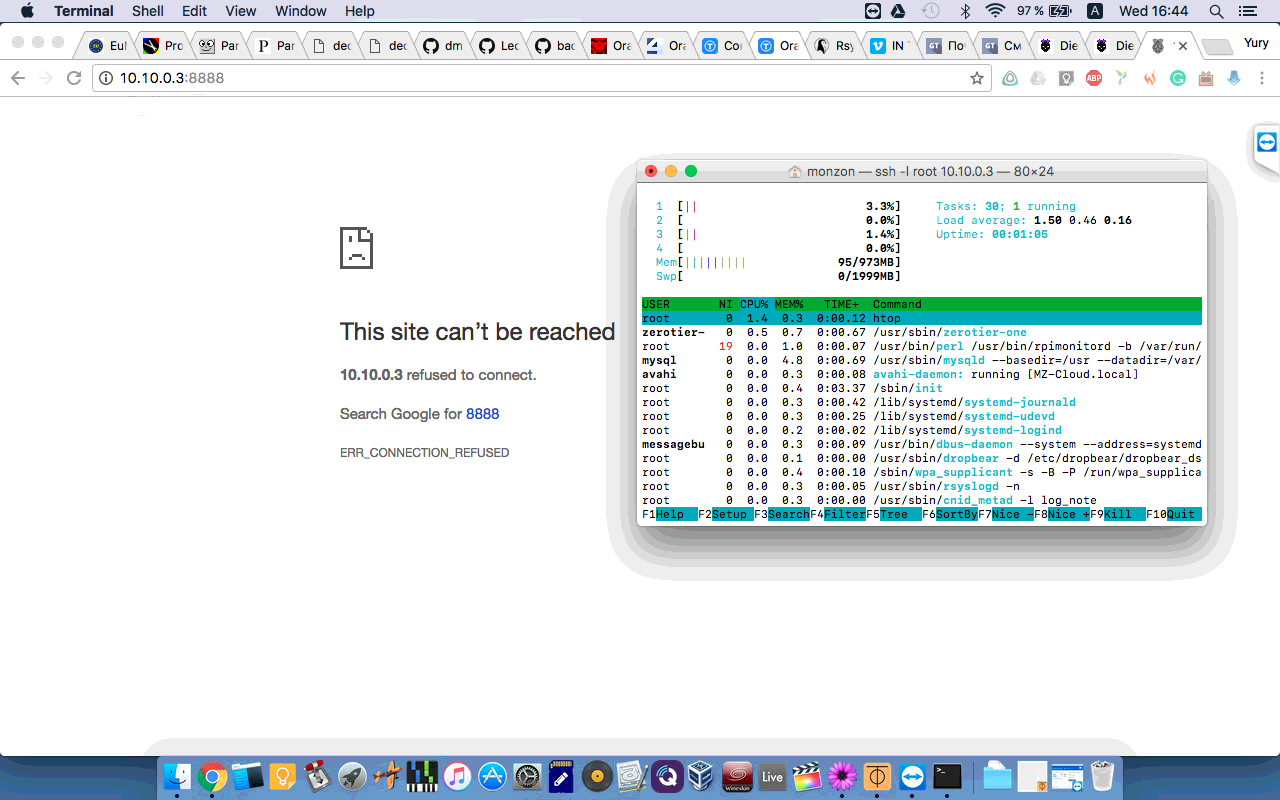Open the Chrome three-dot menu
Screen dimensions: 1280x800
click(1262, 78)
